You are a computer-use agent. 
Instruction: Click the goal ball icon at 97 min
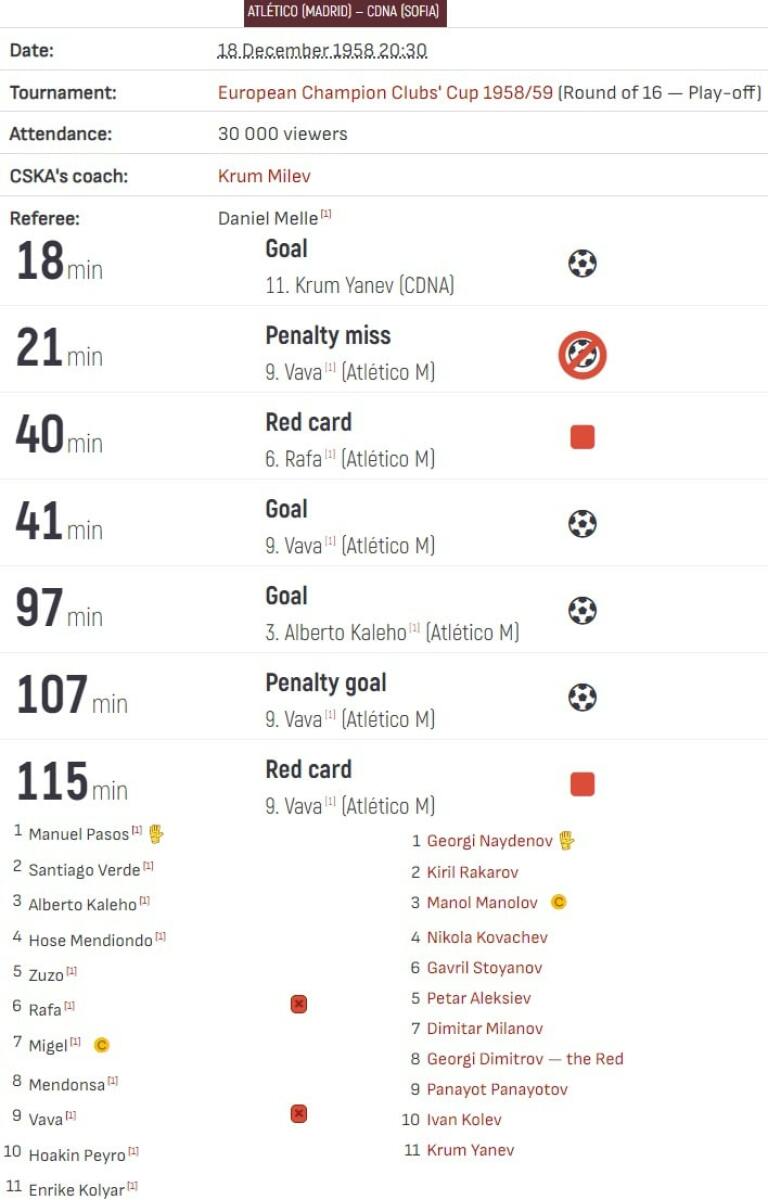coord(582,611)
